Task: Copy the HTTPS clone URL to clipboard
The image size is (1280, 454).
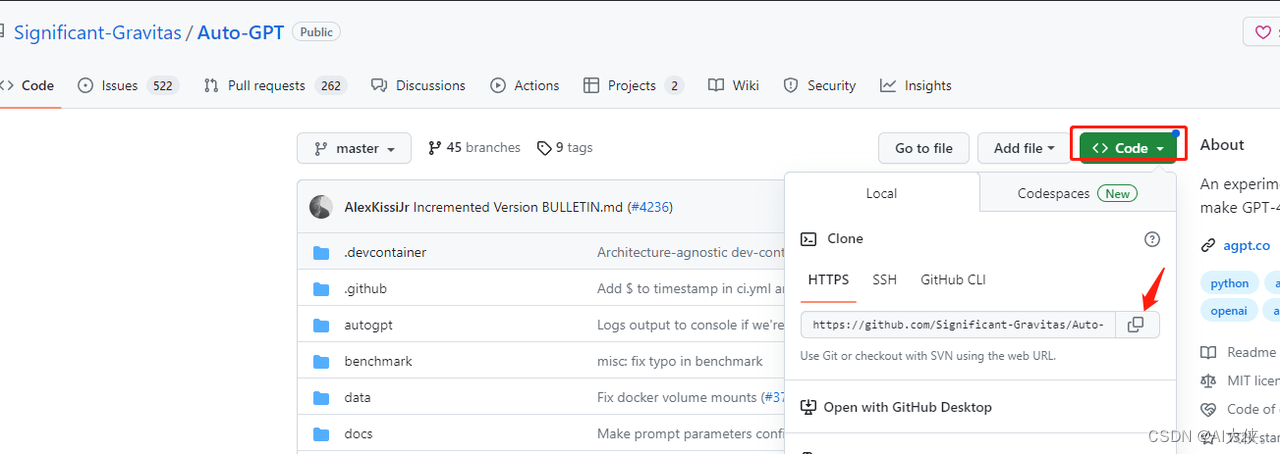Action: point(1135,324)
